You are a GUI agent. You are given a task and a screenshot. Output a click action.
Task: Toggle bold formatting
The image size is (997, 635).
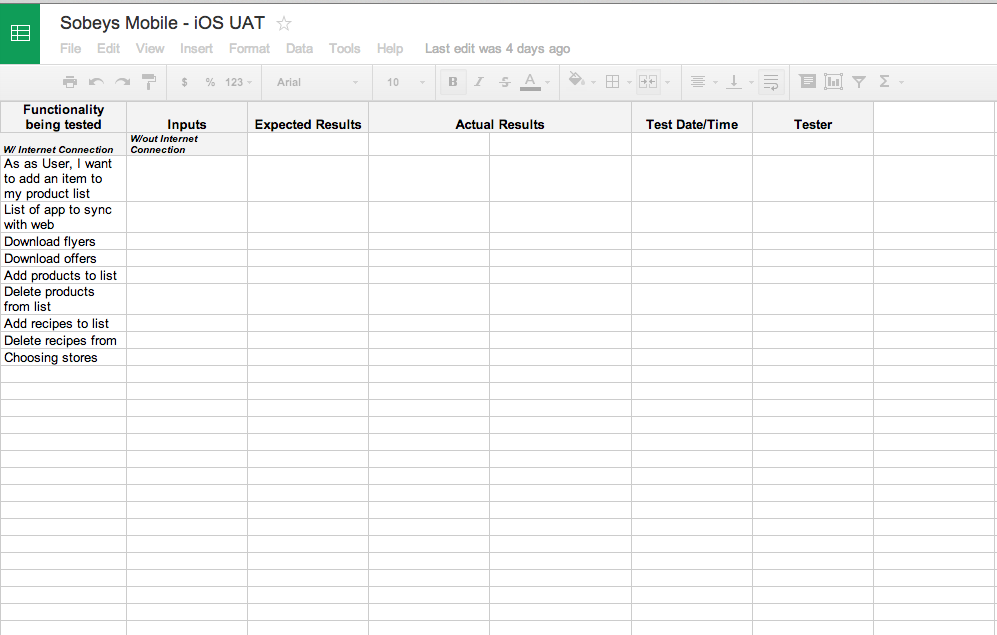click(453, 82)
